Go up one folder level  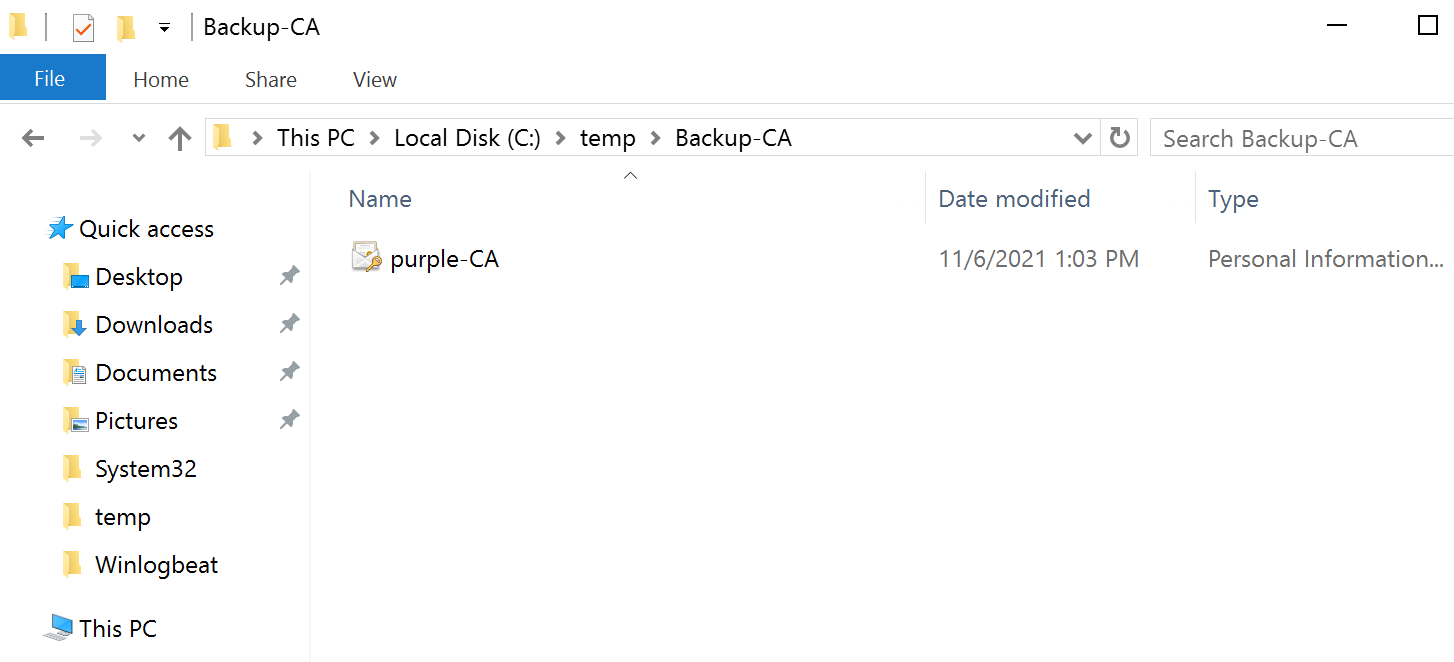pyautogui.click(x=180, y=138)
